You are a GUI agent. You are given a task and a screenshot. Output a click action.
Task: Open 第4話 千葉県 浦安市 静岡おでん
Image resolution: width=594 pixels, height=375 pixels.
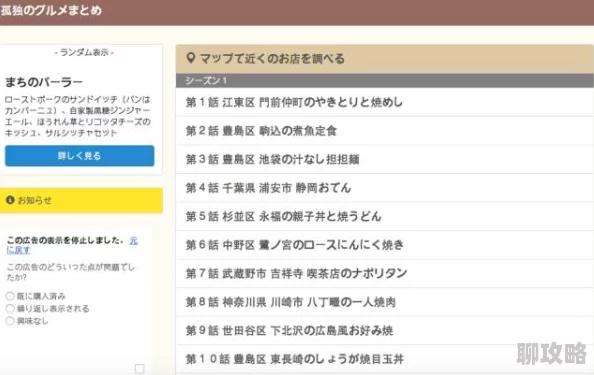point(385,188)
